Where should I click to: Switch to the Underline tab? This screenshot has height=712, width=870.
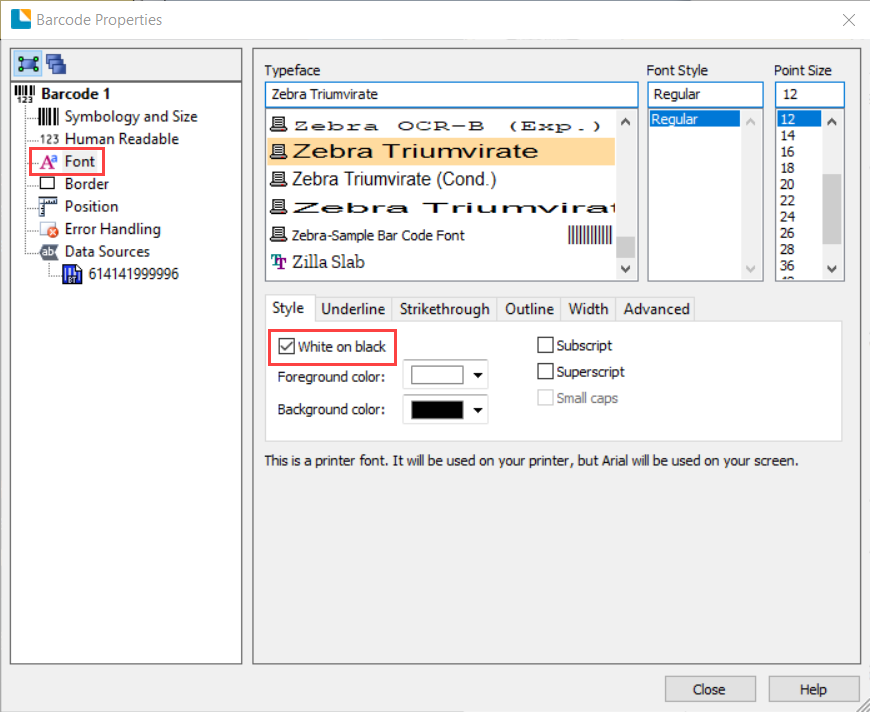pyautogui.click(x=353, y=309)
